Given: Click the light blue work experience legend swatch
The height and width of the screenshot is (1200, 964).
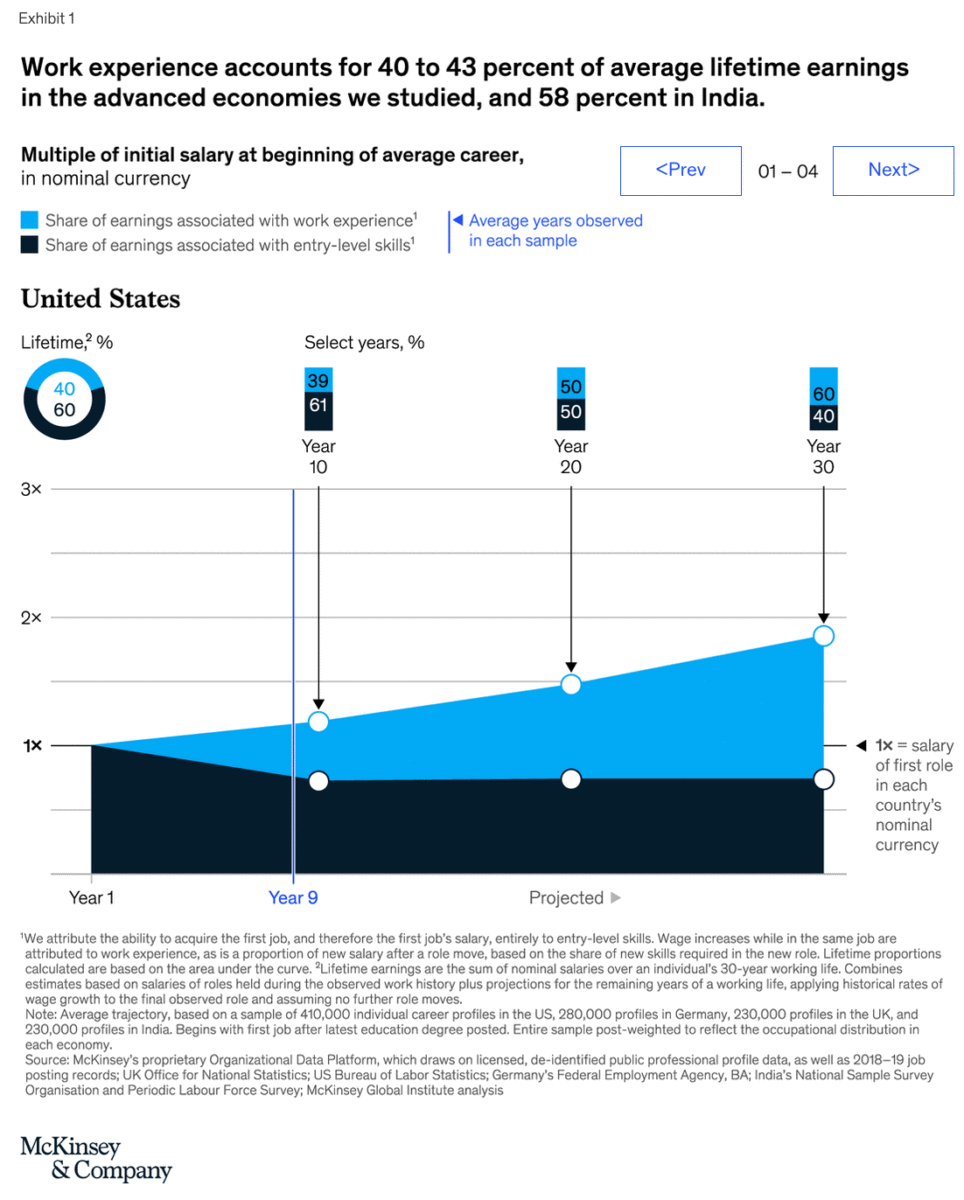Looking at the screenshot, I should 30,220.
